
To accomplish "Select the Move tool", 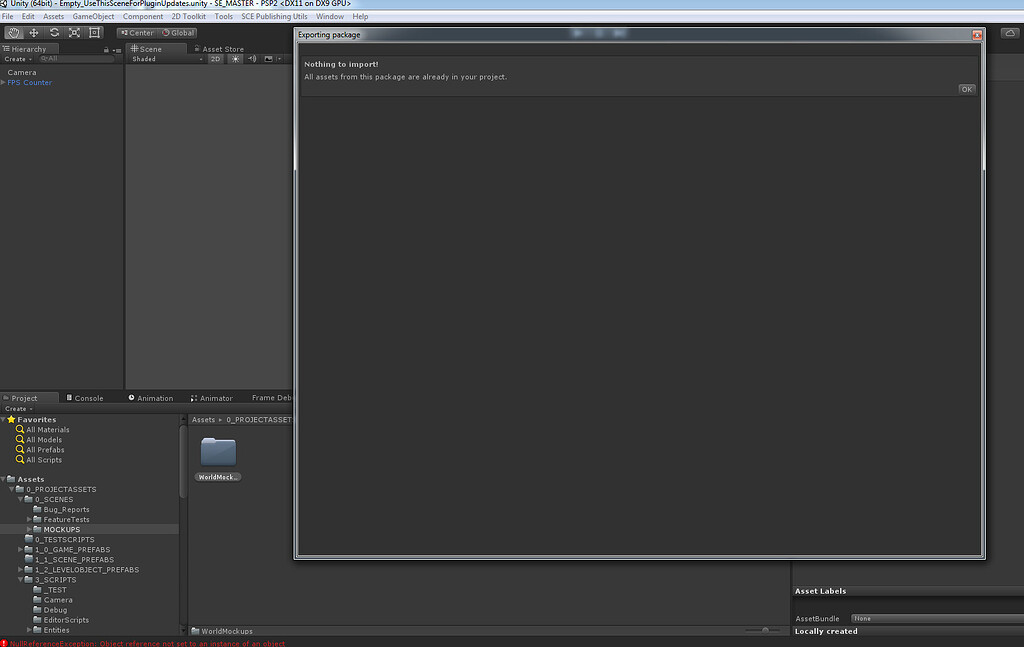I will pyautogui.click(x=34, y=32).
